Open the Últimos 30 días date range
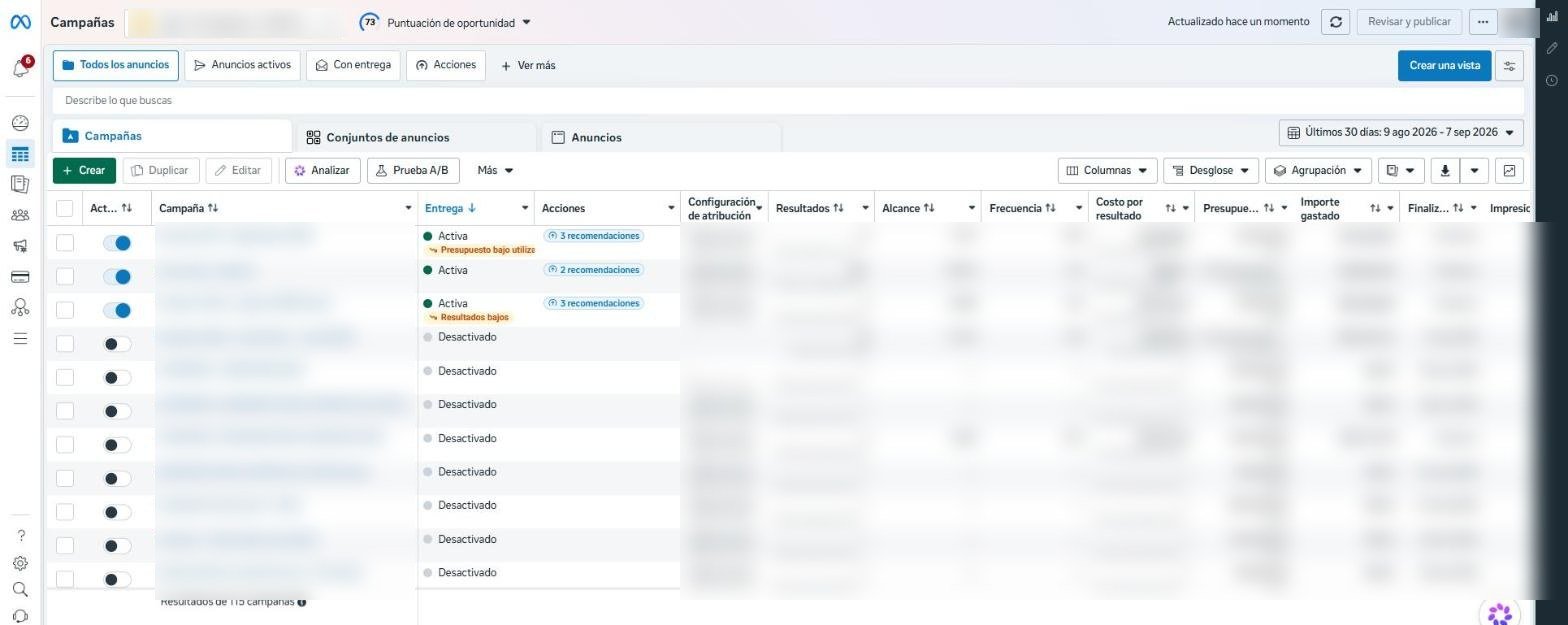Viewport: 1568px width, 625px height. coord(1401,132)
